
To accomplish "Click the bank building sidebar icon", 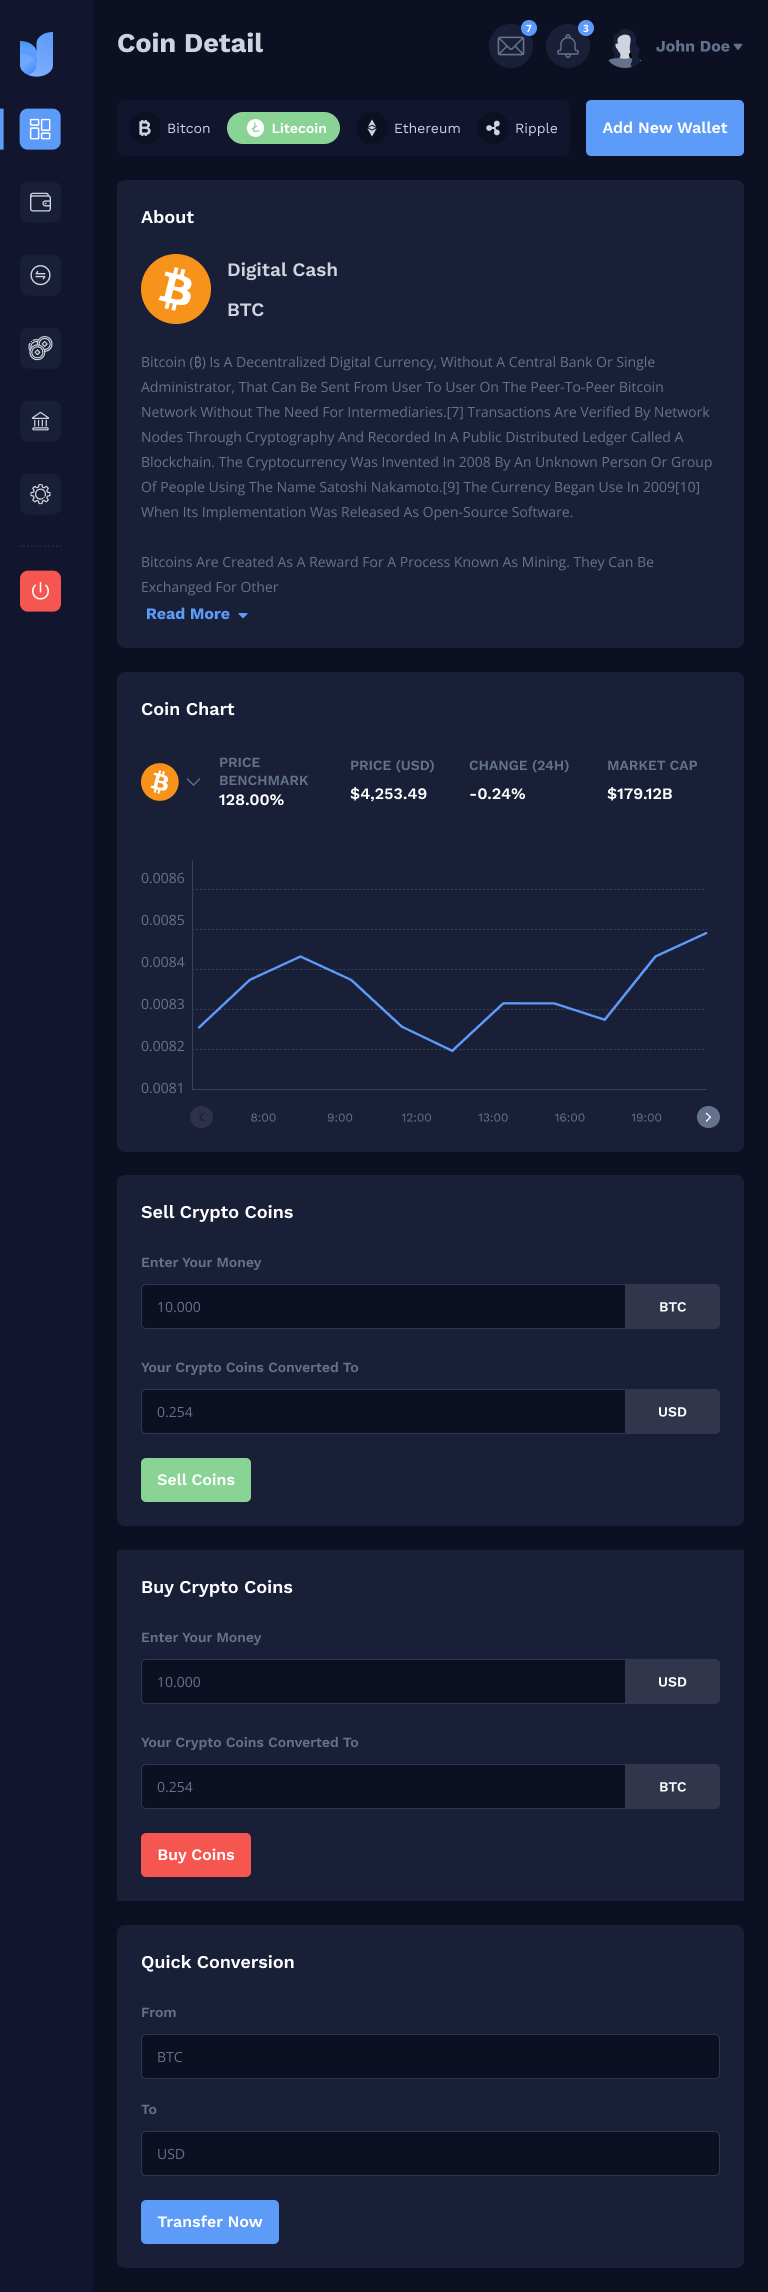I will 40,421.
